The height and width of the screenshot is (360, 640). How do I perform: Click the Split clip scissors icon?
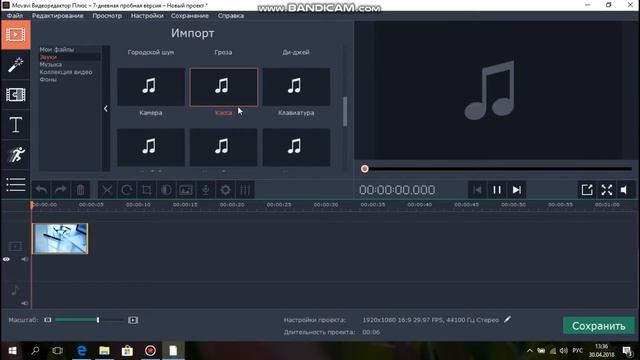pyautogui.click(x=107, y=190)
